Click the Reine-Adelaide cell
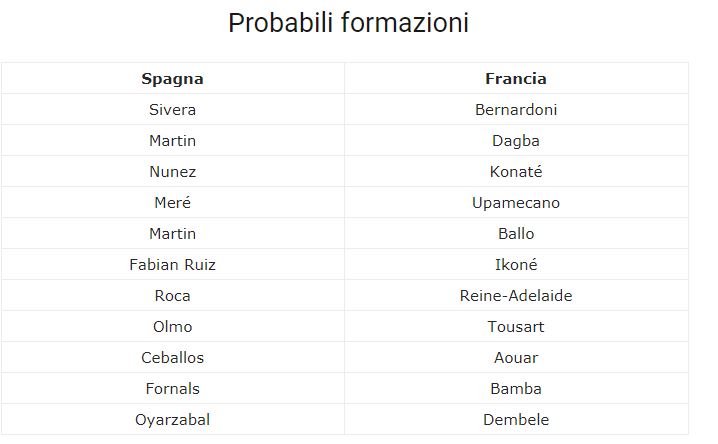 (516, 296)
